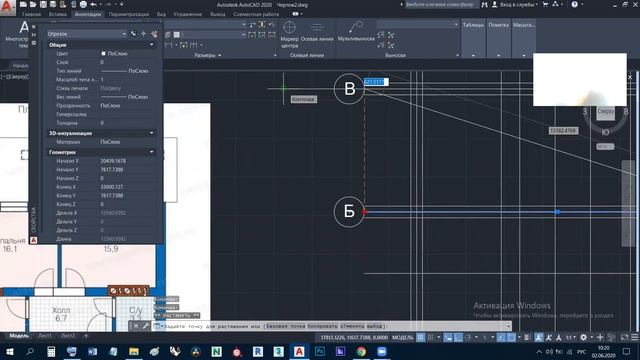The image size is (640, 360).
Task: Open the AutoCAD application menu logo button
Action: 7,7
